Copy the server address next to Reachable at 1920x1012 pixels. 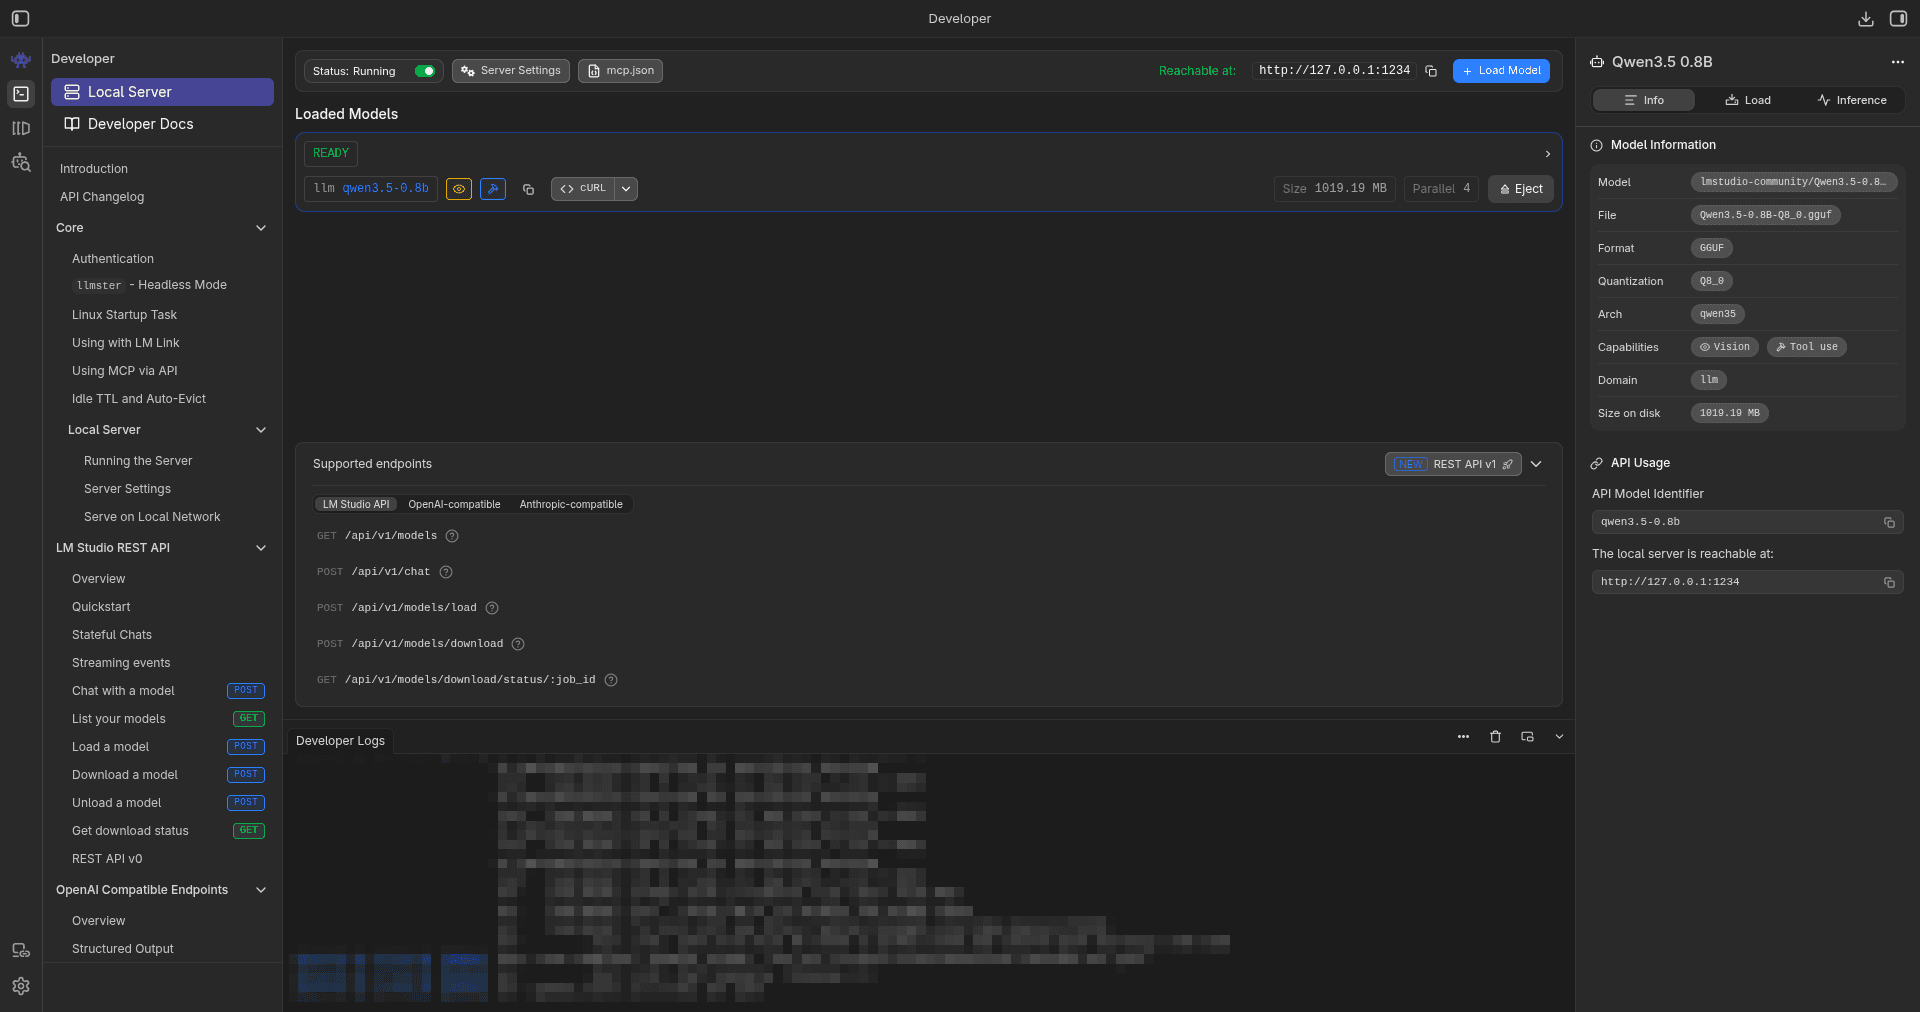1431,71
